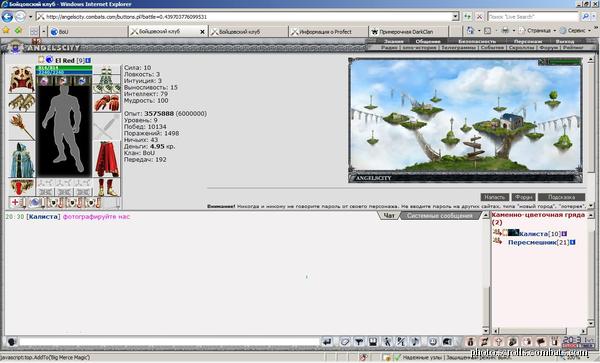Image resolution: width=600 pixels, height=363 pixels.
Task: Switch to Информация о Profect tab
Action: [x=328, y=32]
